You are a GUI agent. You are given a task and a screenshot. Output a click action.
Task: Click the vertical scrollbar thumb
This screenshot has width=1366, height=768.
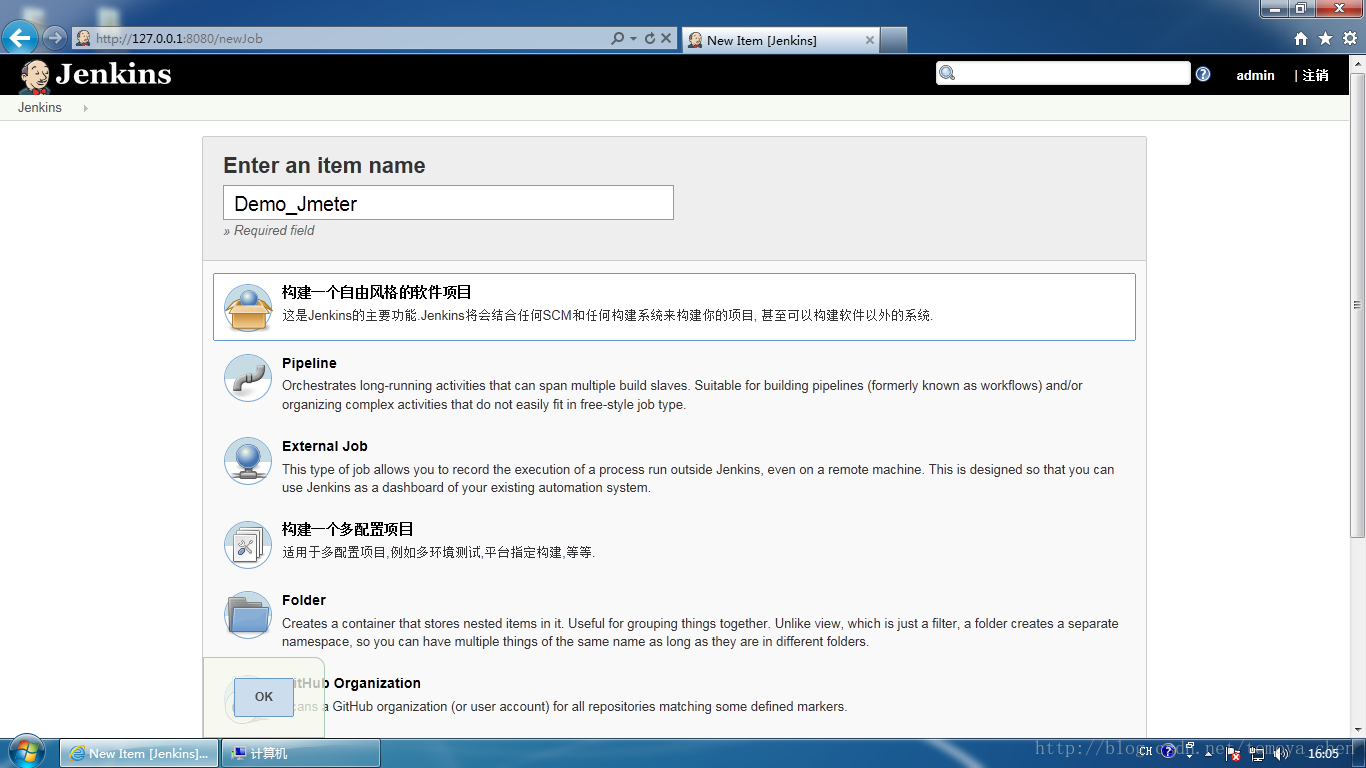[1358, 305]
